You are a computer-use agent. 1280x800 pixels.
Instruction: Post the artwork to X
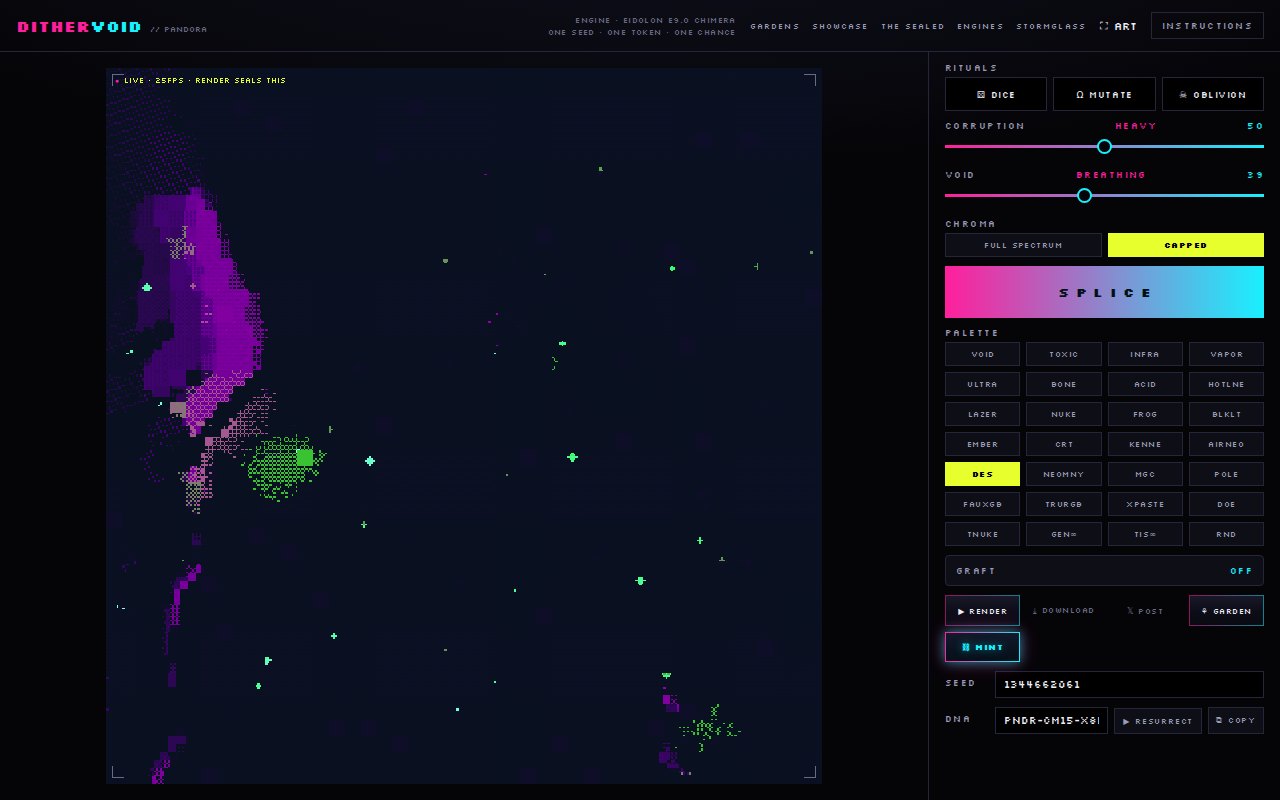coord(1145,611)
